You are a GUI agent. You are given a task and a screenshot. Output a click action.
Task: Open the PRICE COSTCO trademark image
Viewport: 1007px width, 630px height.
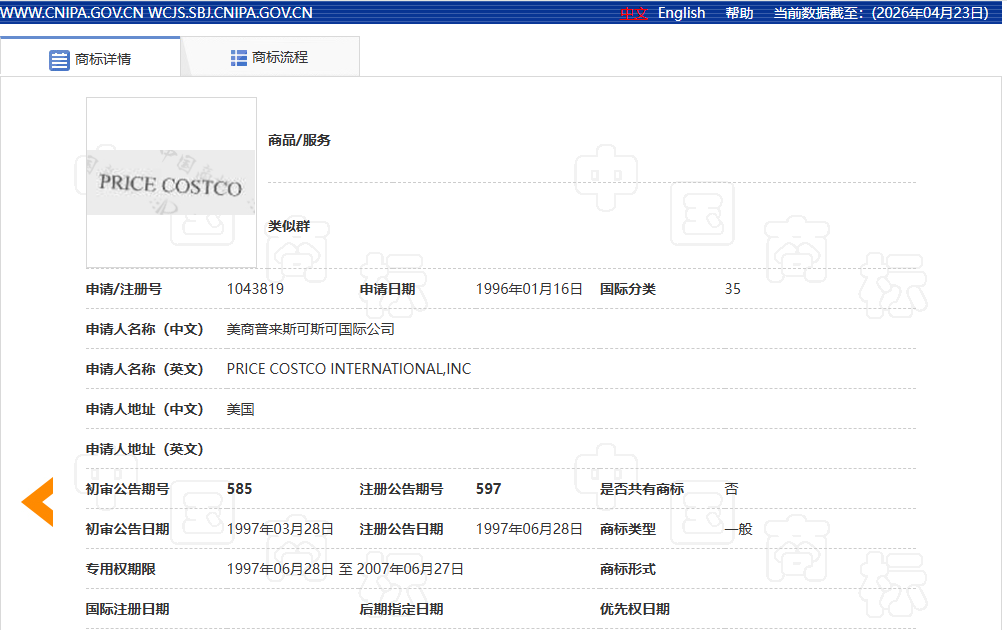click(x=171, y=182)
